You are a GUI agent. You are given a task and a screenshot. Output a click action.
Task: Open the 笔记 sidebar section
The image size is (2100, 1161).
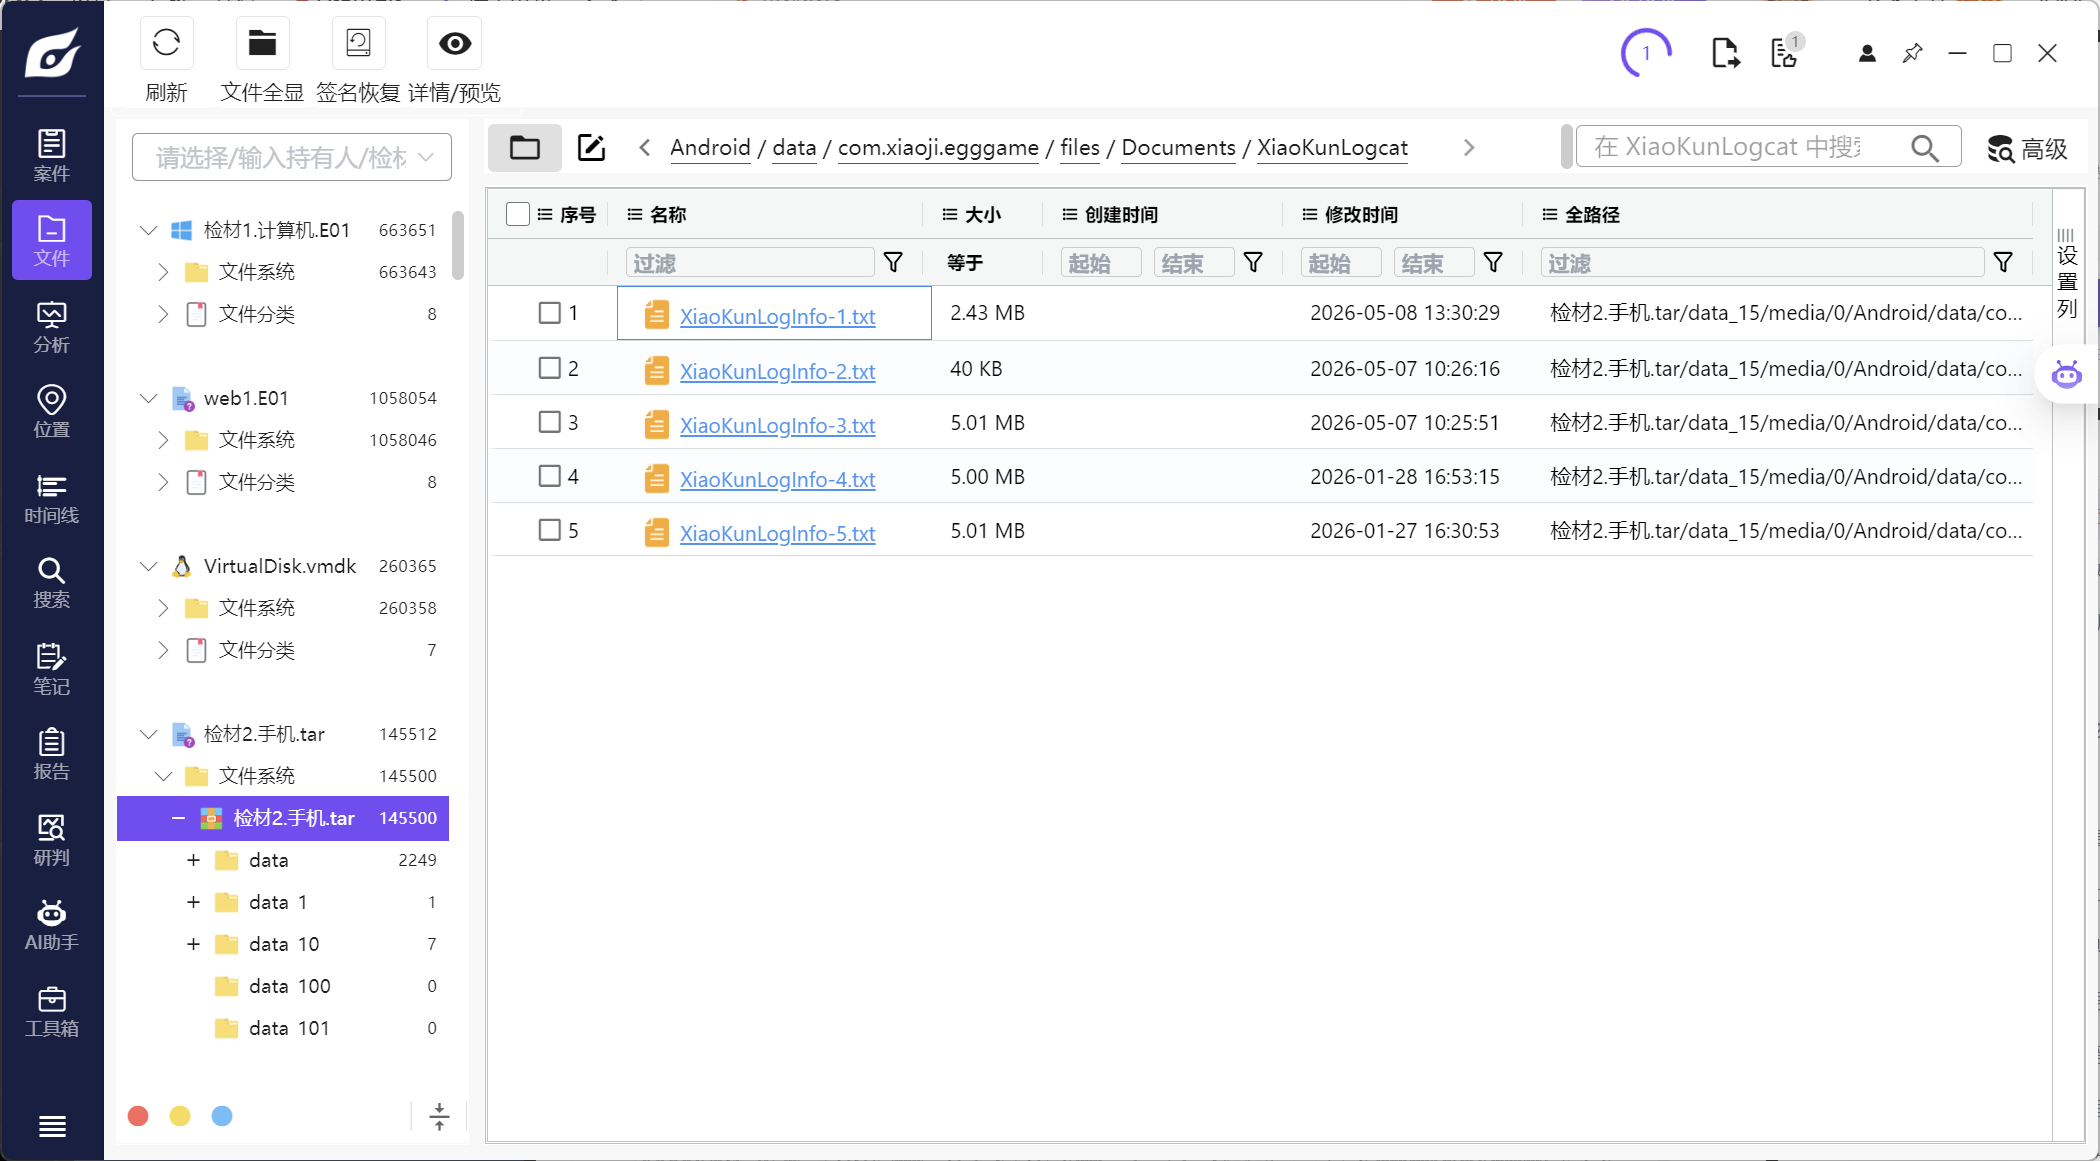point(52,669)
